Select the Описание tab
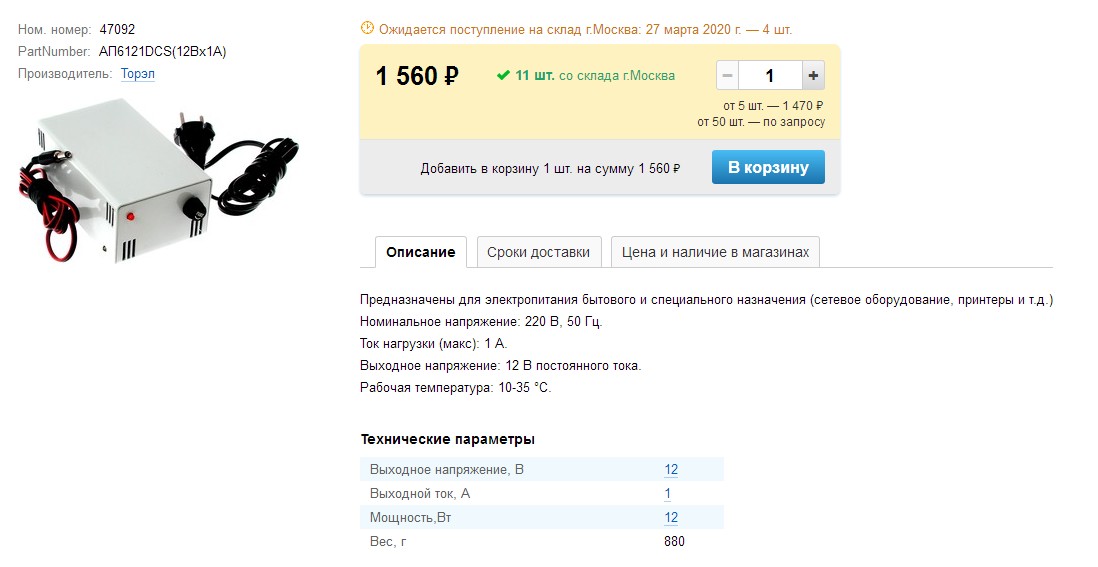The width and height of the screenshot is (1098, 567). pos(421,252)
